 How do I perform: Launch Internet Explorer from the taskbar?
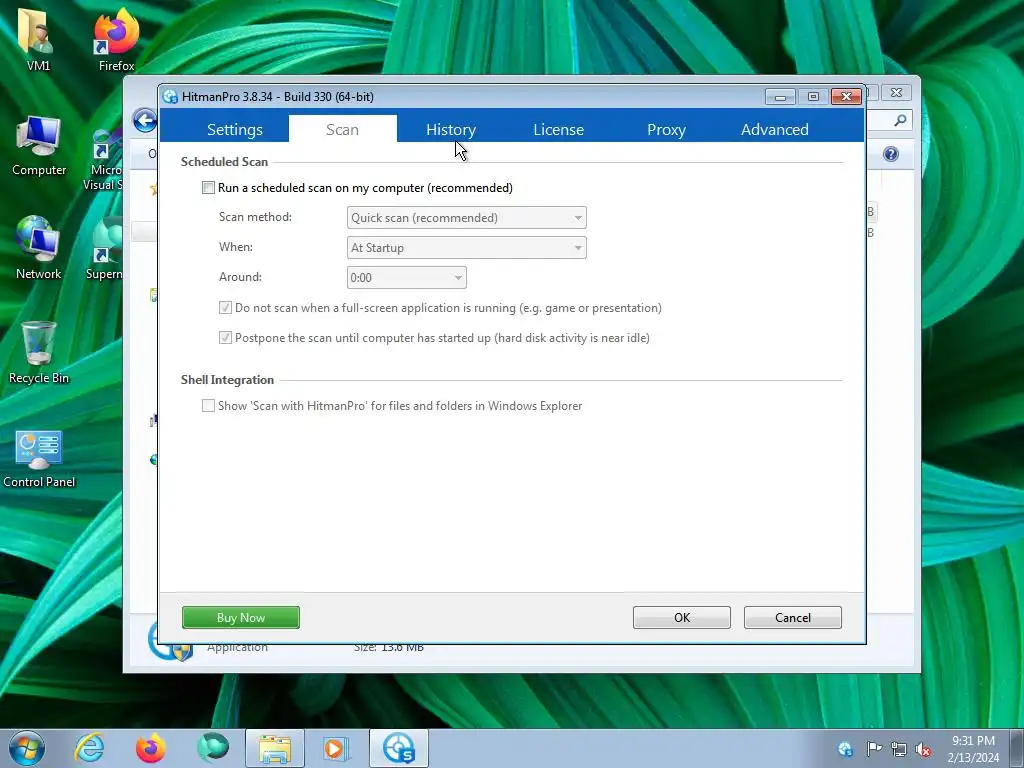coord(89,748)
